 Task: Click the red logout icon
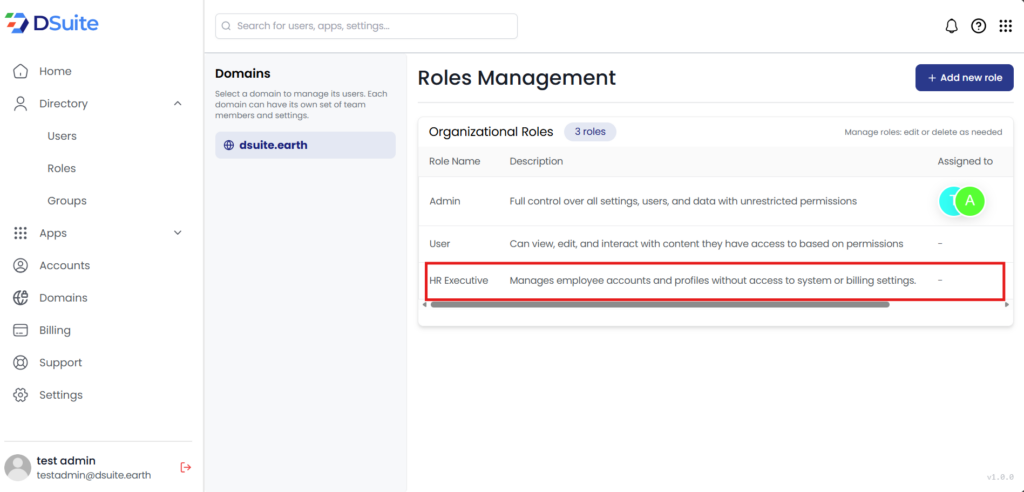click(185, 467)
